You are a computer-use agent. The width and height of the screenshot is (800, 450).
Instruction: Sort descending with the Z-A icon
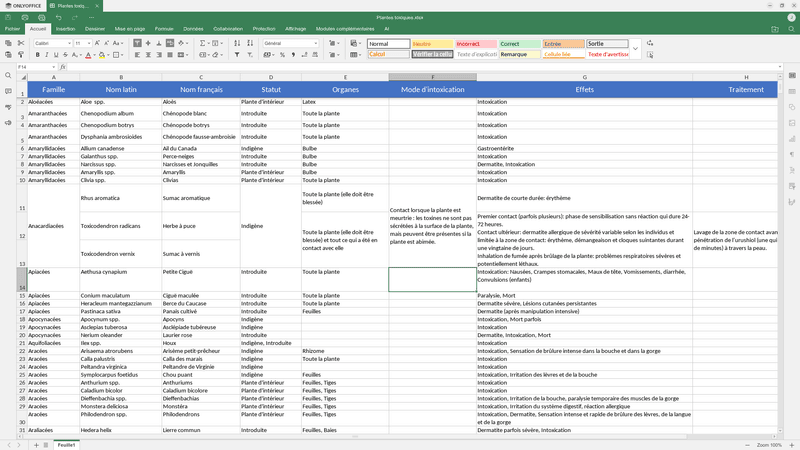pos(249,43)
